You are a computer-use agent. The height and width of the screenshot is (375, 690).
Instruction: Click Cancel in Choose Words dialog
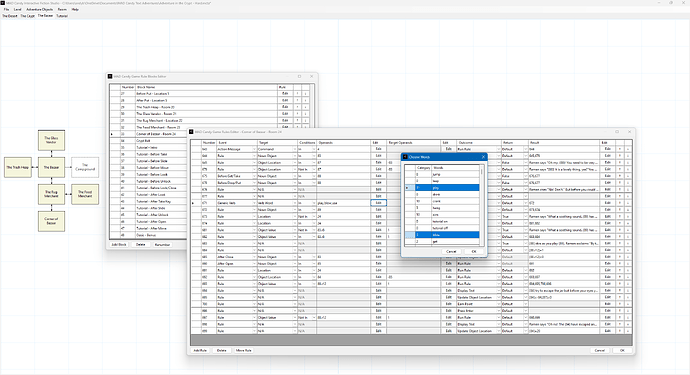tap(451, 251)
